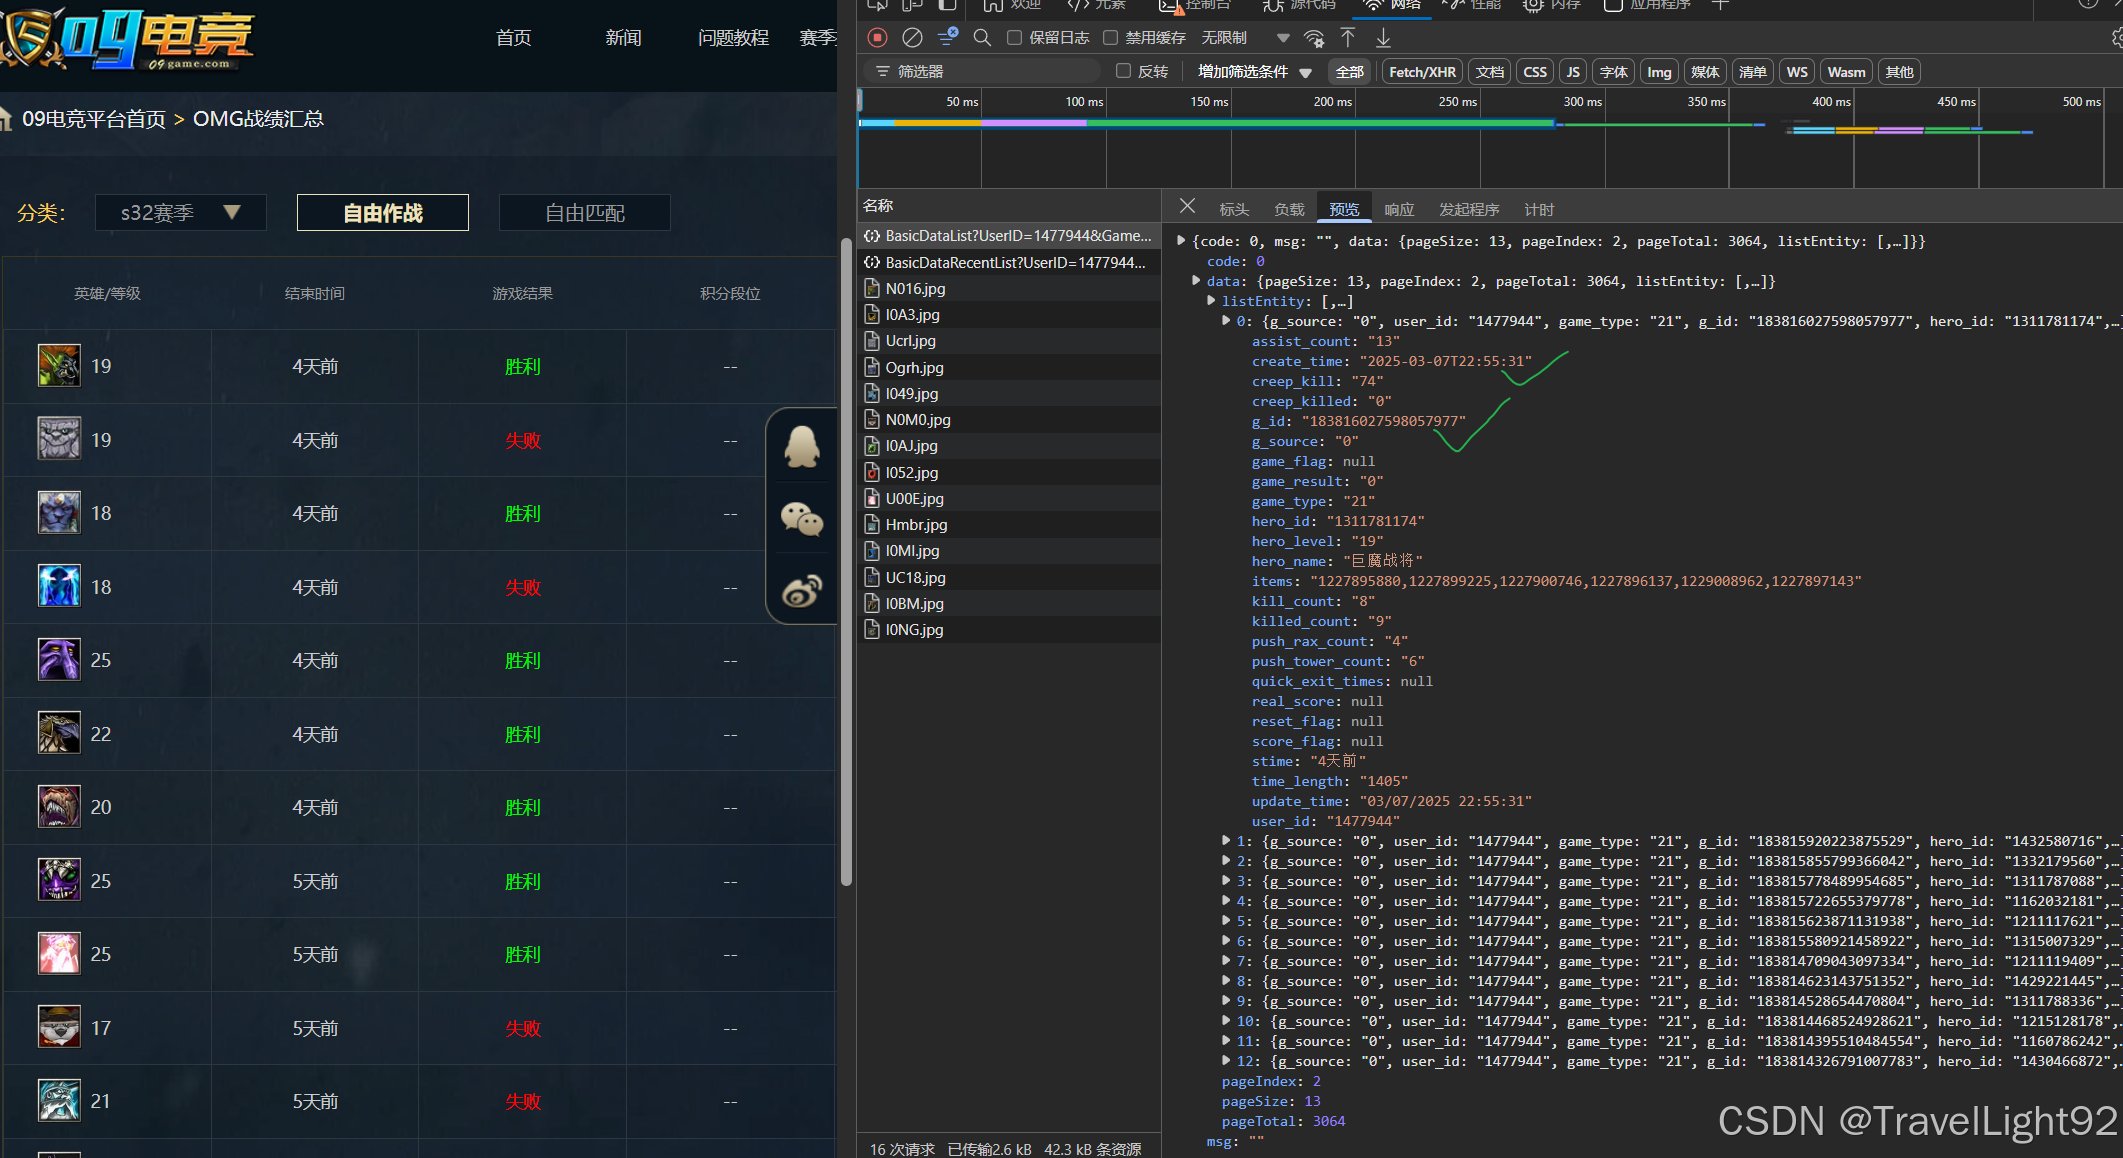Enable the 禁用缓存 checkbox
The width and height of the screenshot is (2123, 1158).
(1110, 38)
